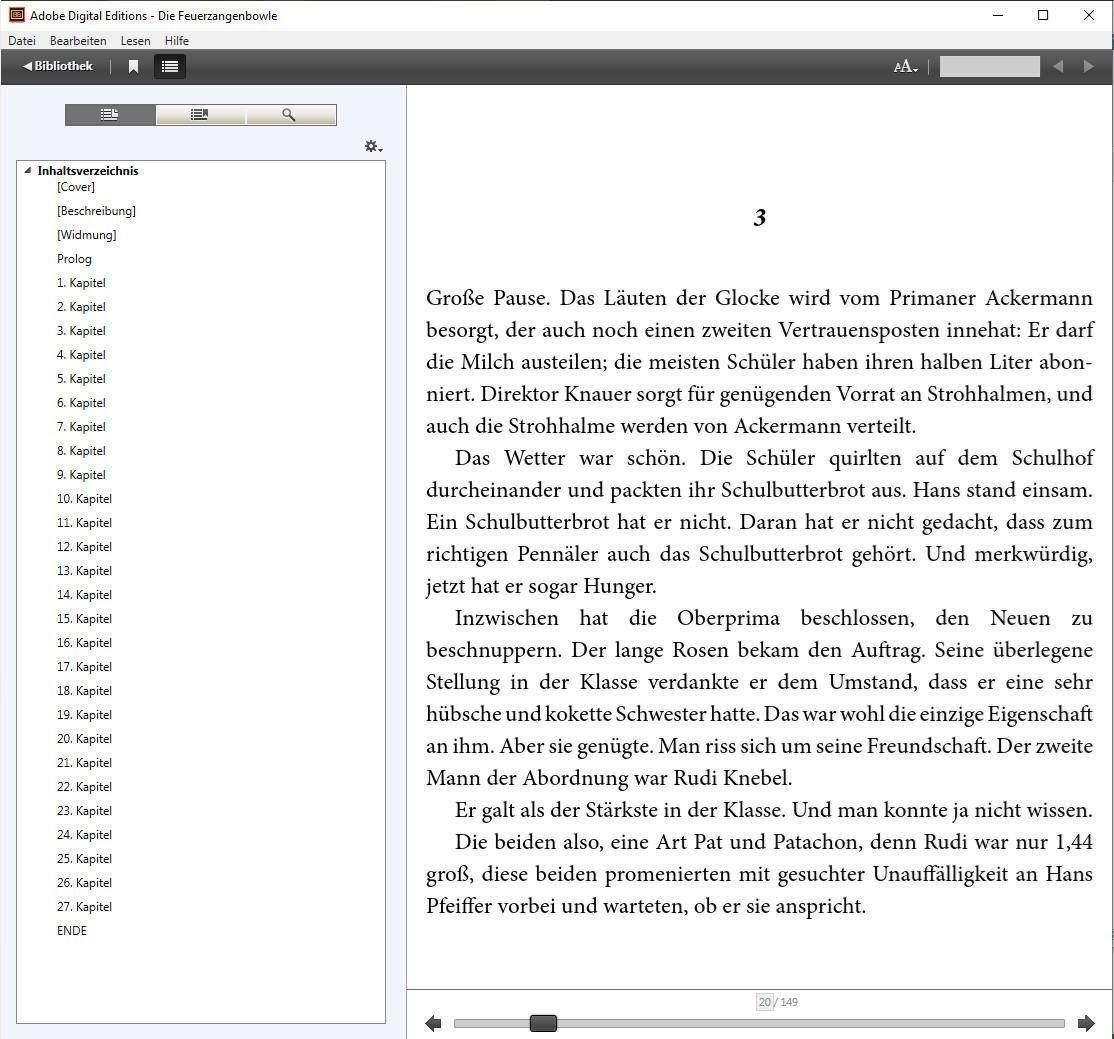Click the current page number field
This screenshot has height=1039, width=1114.
click(x=764, y=1002)
